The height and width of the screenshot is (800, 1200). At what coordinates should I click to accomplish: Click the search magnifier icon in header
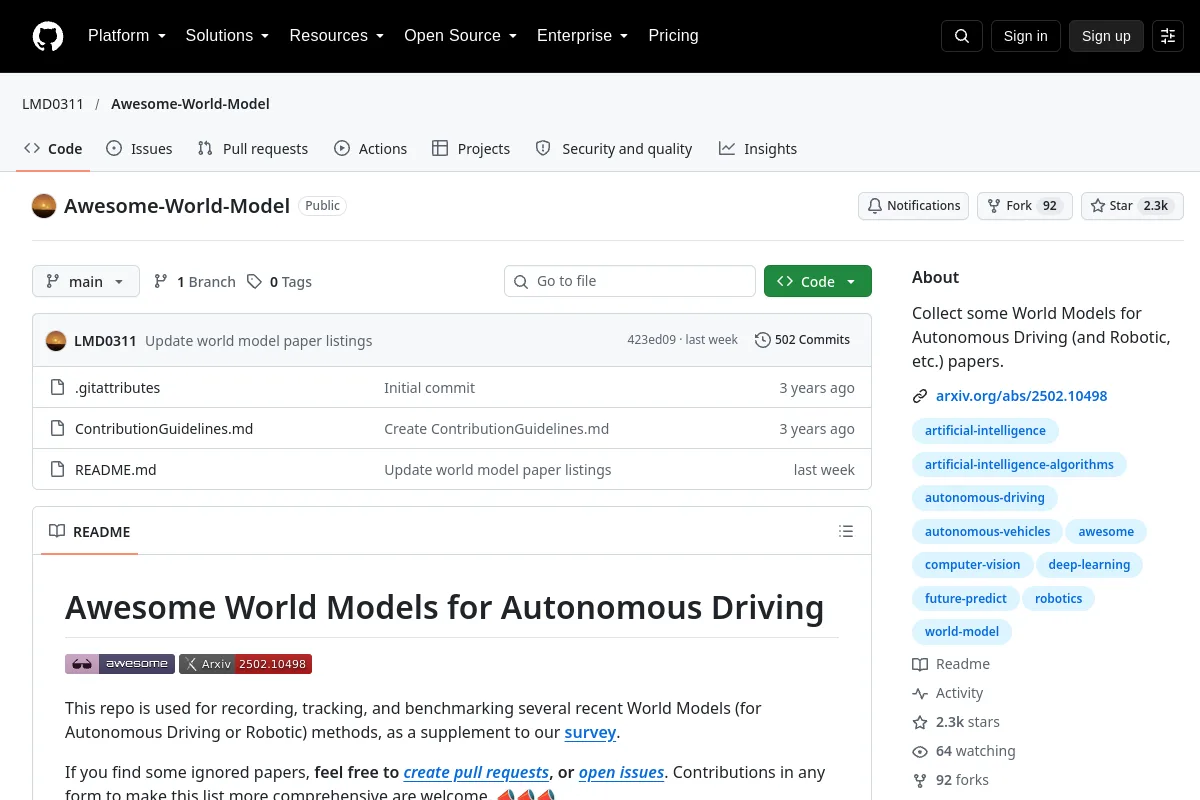[x=962, y=36]
